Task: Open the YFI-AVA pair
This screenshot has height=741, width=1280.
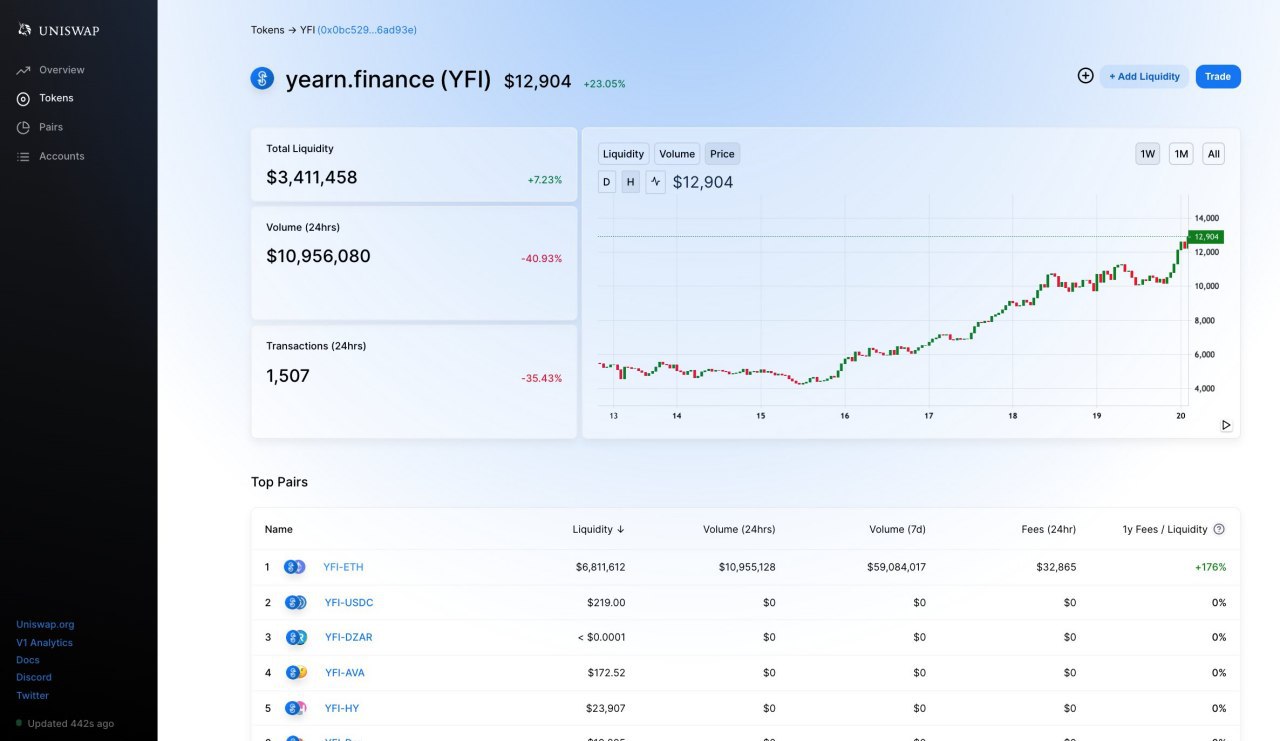Action: [345, 673]
